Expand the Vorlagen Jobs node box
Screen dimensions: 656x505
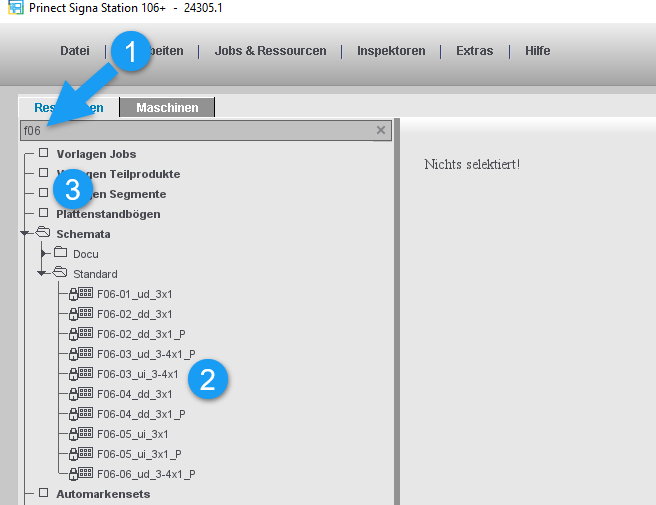[x=44, y=153]
